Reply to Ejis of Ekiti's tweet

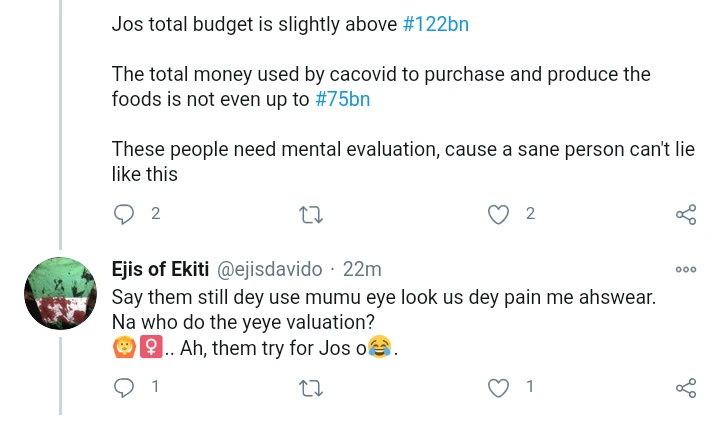click(124, 387)
